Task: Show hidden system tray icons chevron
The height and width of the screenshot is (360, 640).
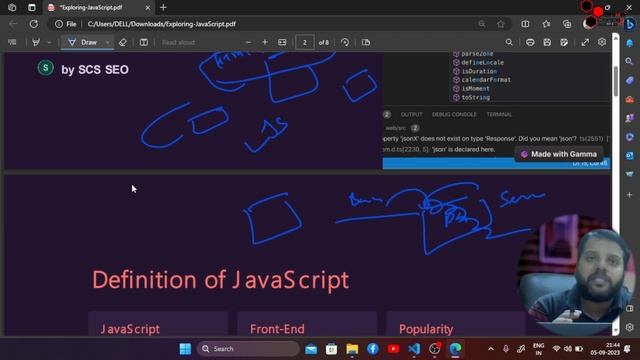Action: coord(491,349)
